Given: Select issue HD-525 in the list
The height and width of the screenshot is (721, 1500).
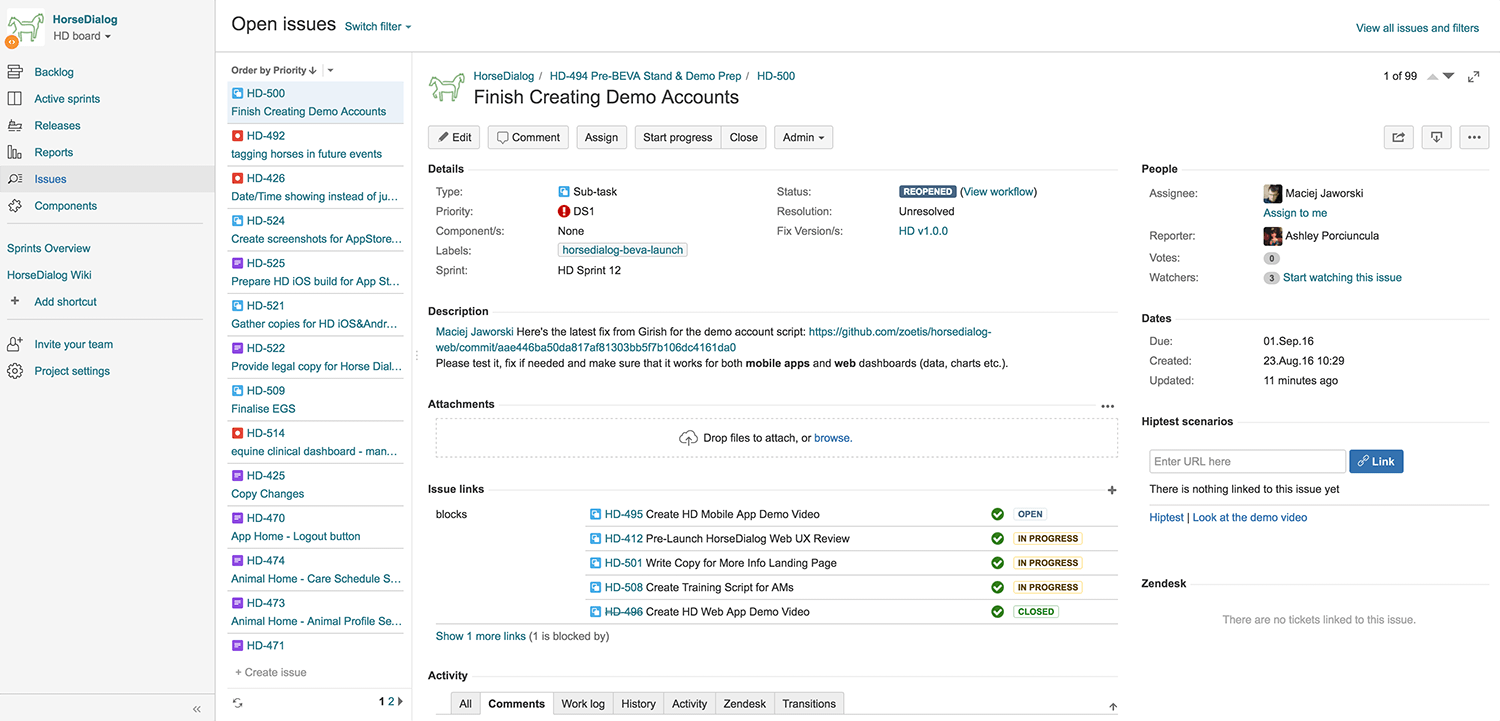Looking at the screenshot, I should point(315,272).
